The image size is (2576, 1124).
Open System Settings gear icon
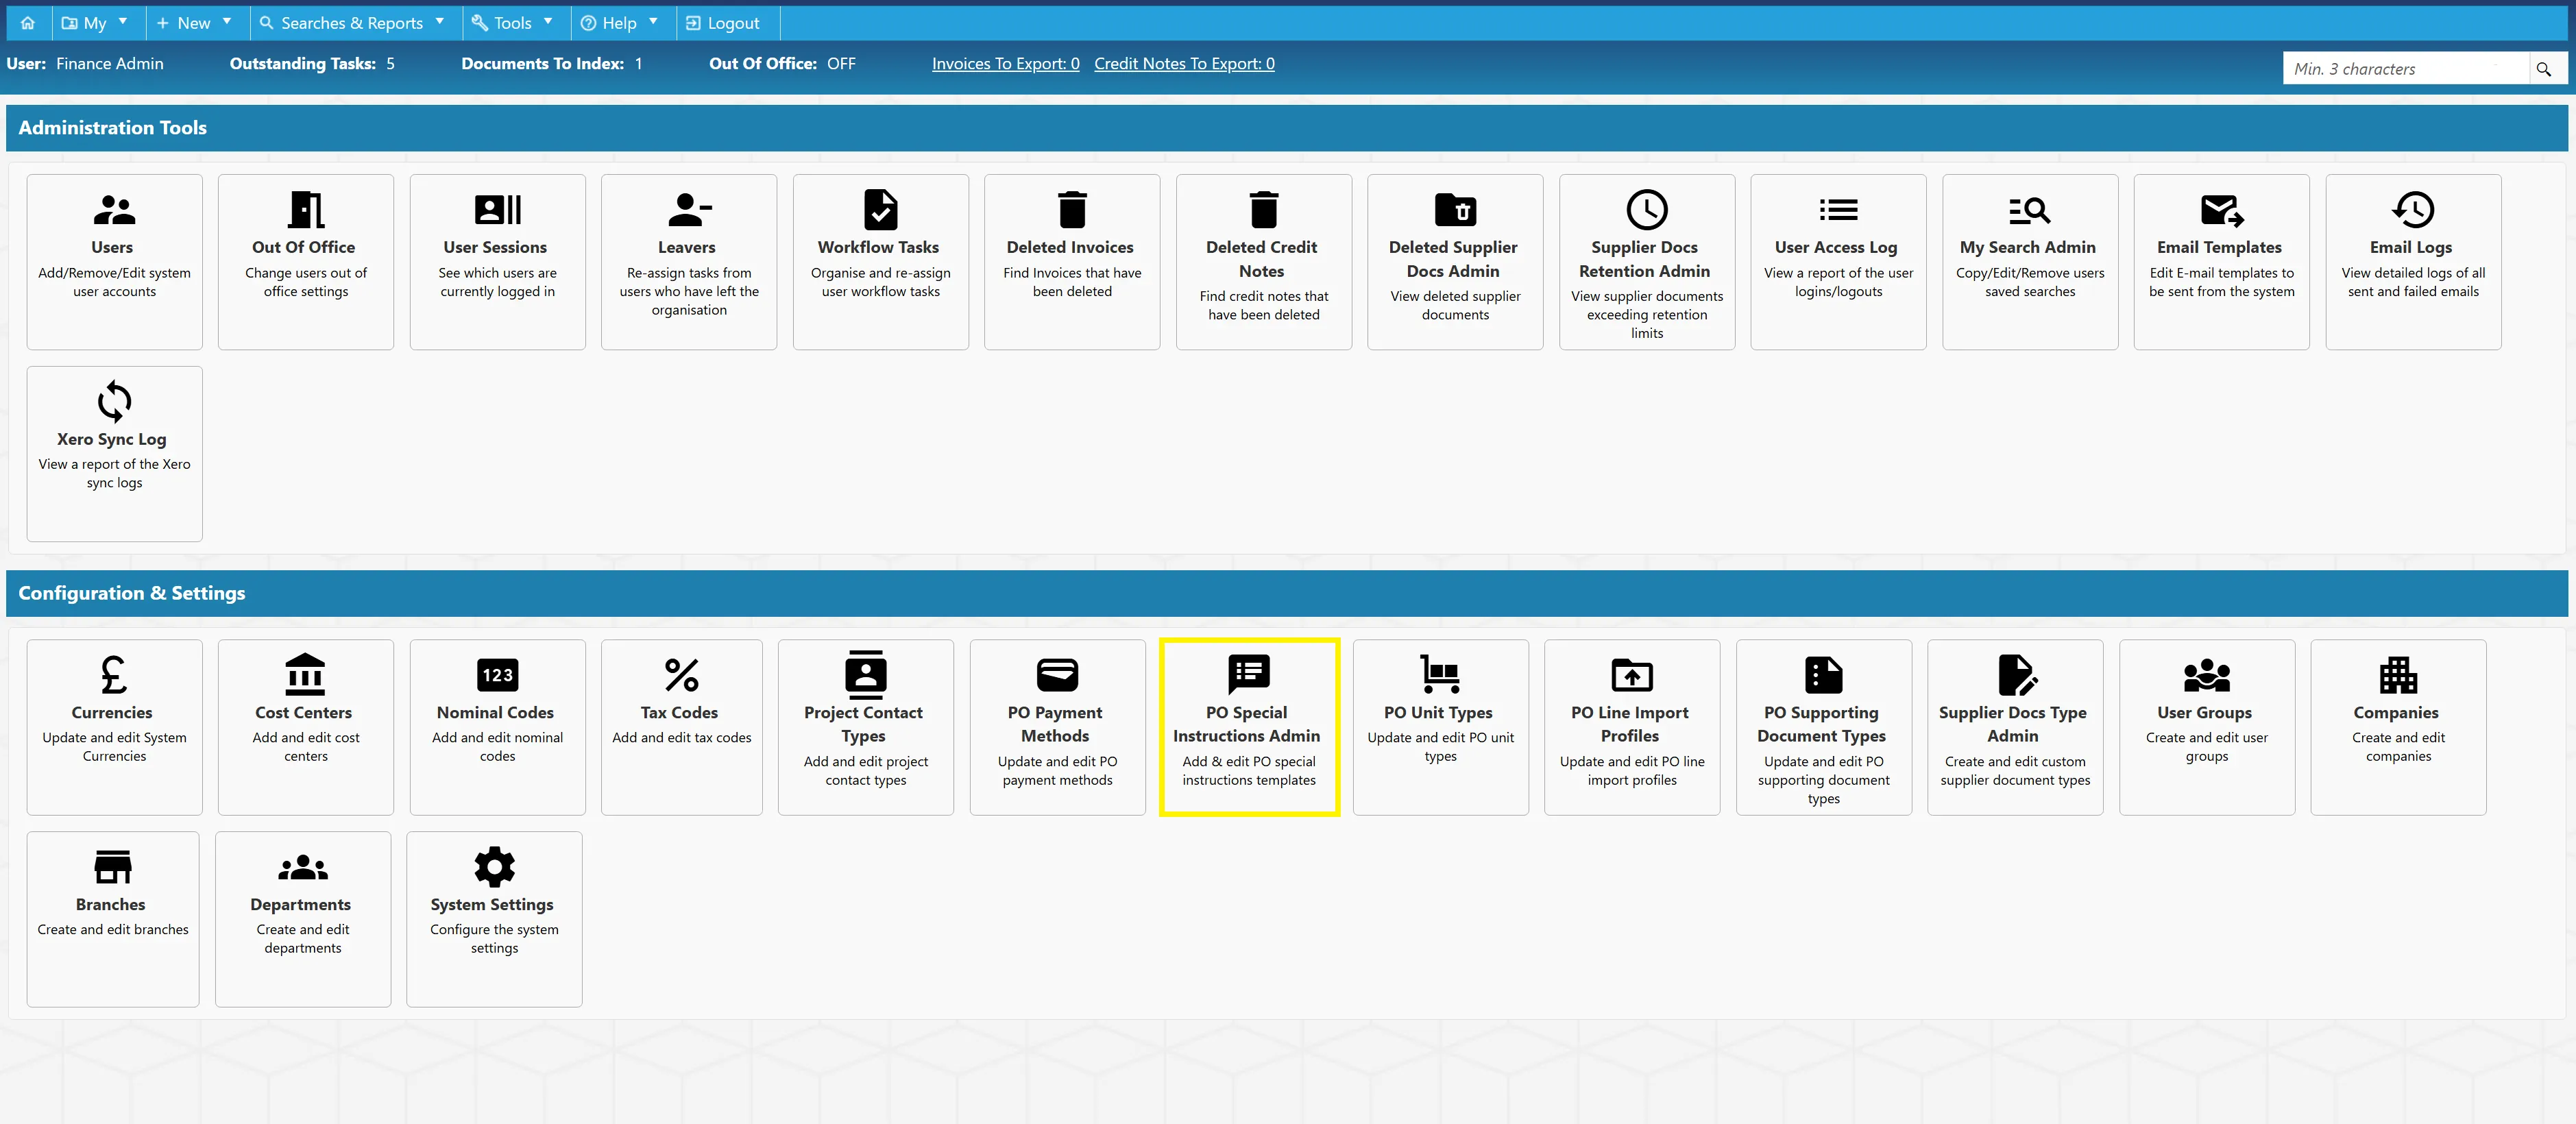[x=494, y=866]
